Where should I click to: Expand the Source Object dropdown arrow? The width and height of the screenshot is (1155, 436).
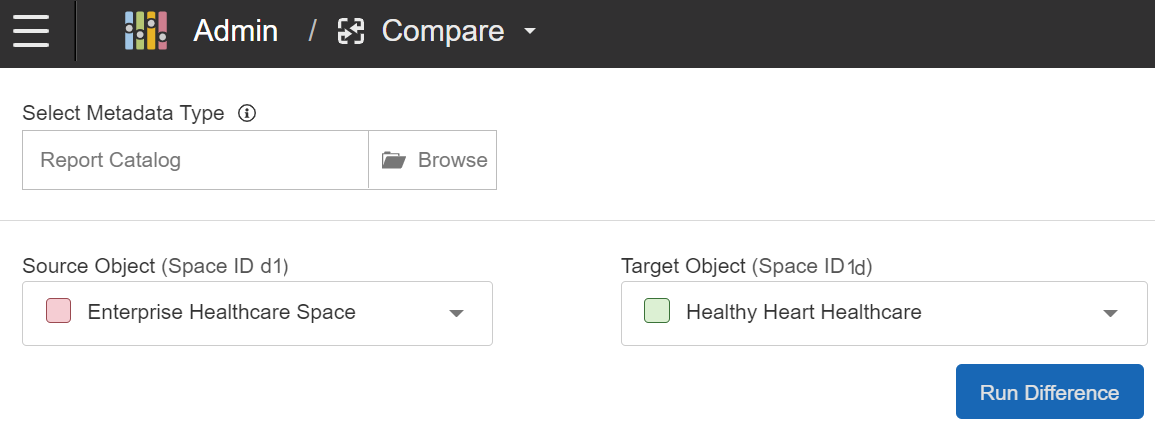pos(456,313)
